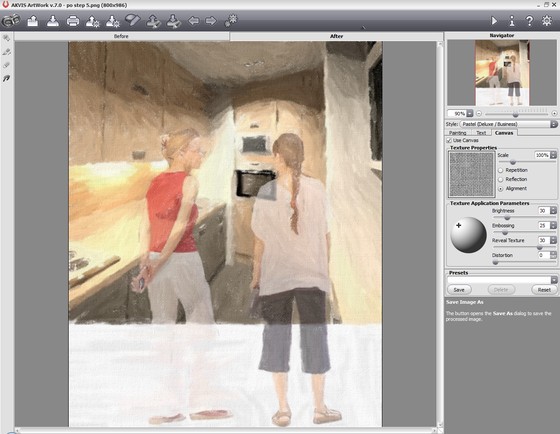560x434 pixels.
Task: Click the Print image icon
Action: point(73,21)
